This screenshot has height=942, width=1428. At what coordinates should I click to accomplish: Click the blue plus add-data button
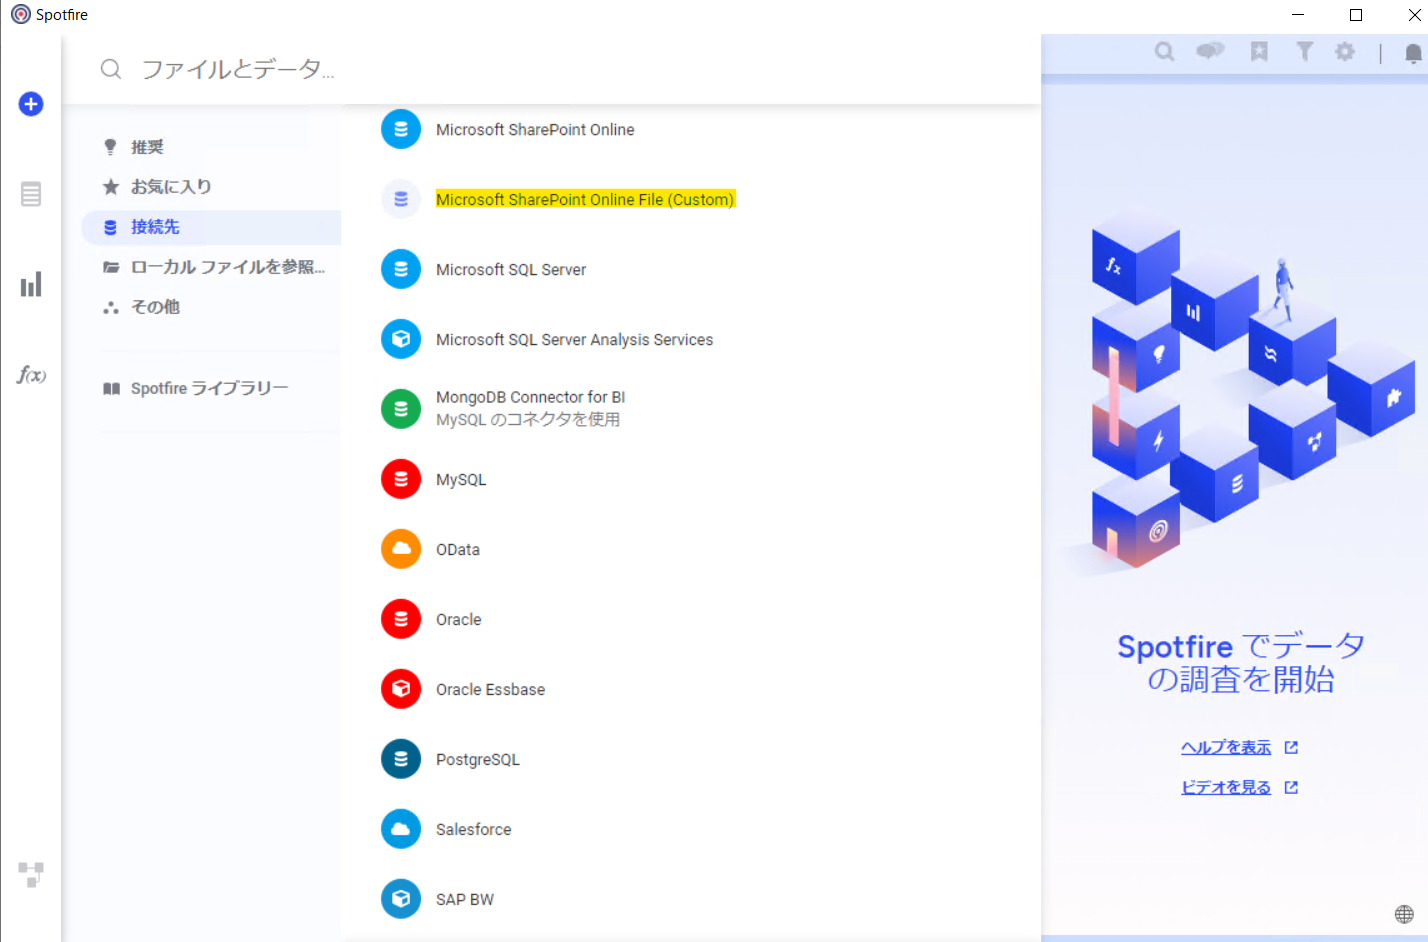point(31,104)
